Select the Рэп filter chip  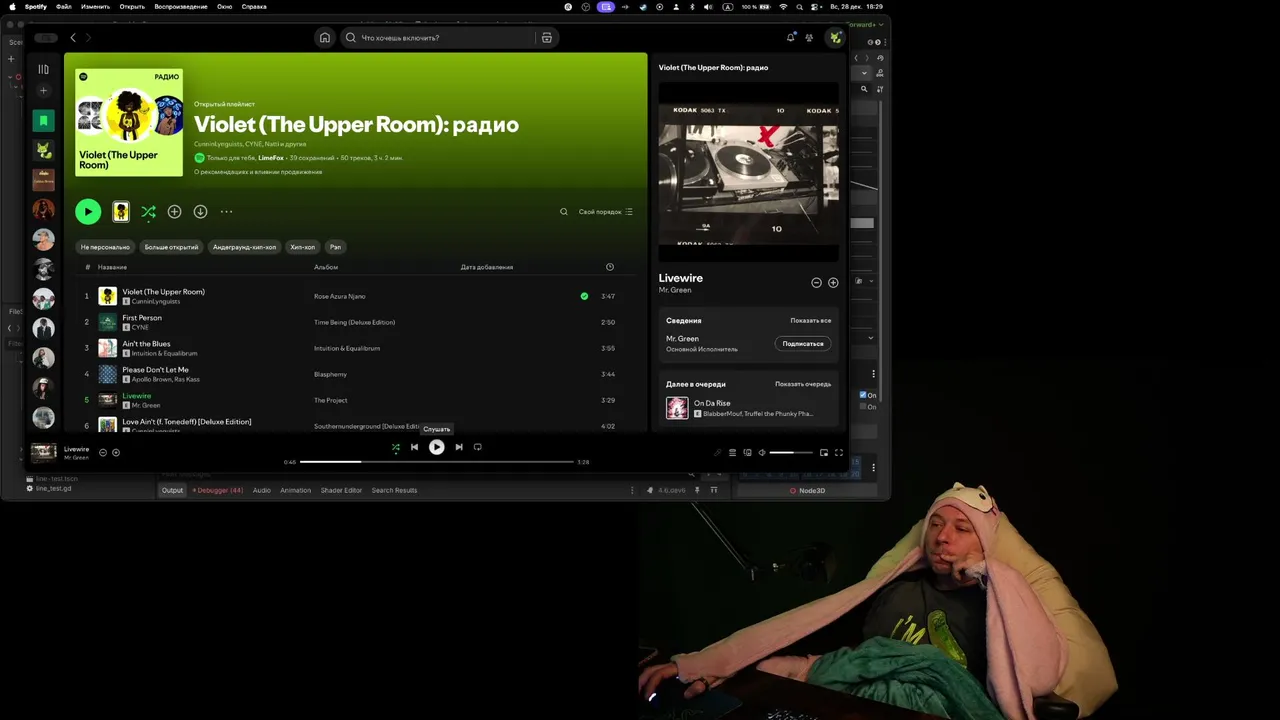(x=335, y=247)
